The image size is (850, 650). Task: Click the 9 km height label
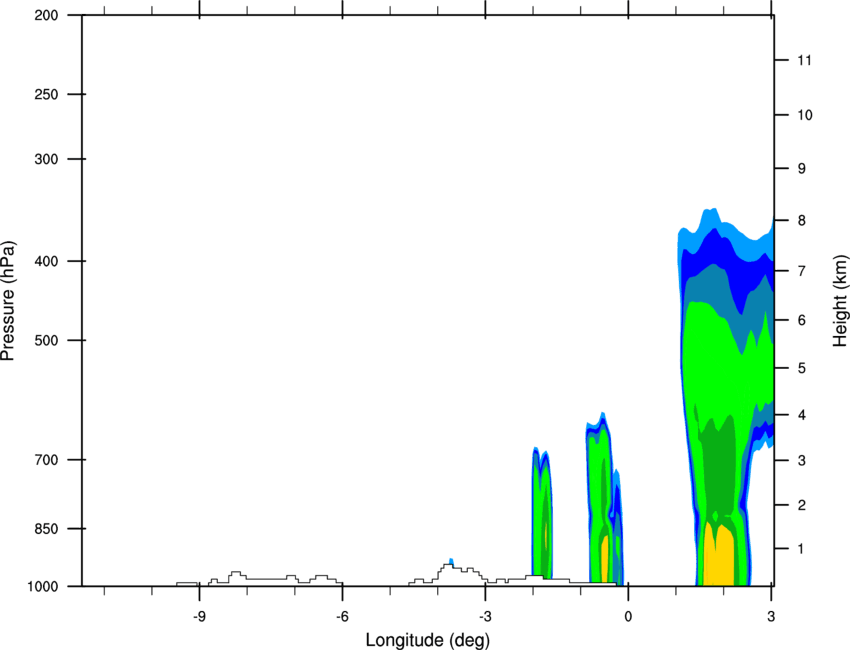(802, 169)
